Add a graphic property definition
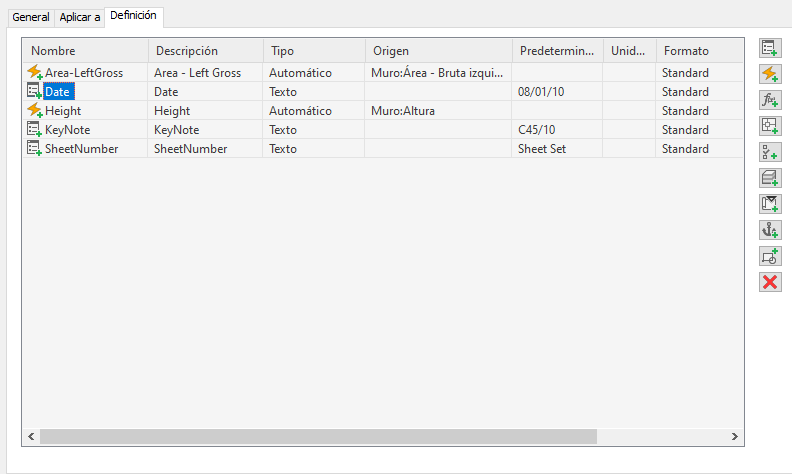This screenshot has height=474, width=792. [x=770, y=256]
